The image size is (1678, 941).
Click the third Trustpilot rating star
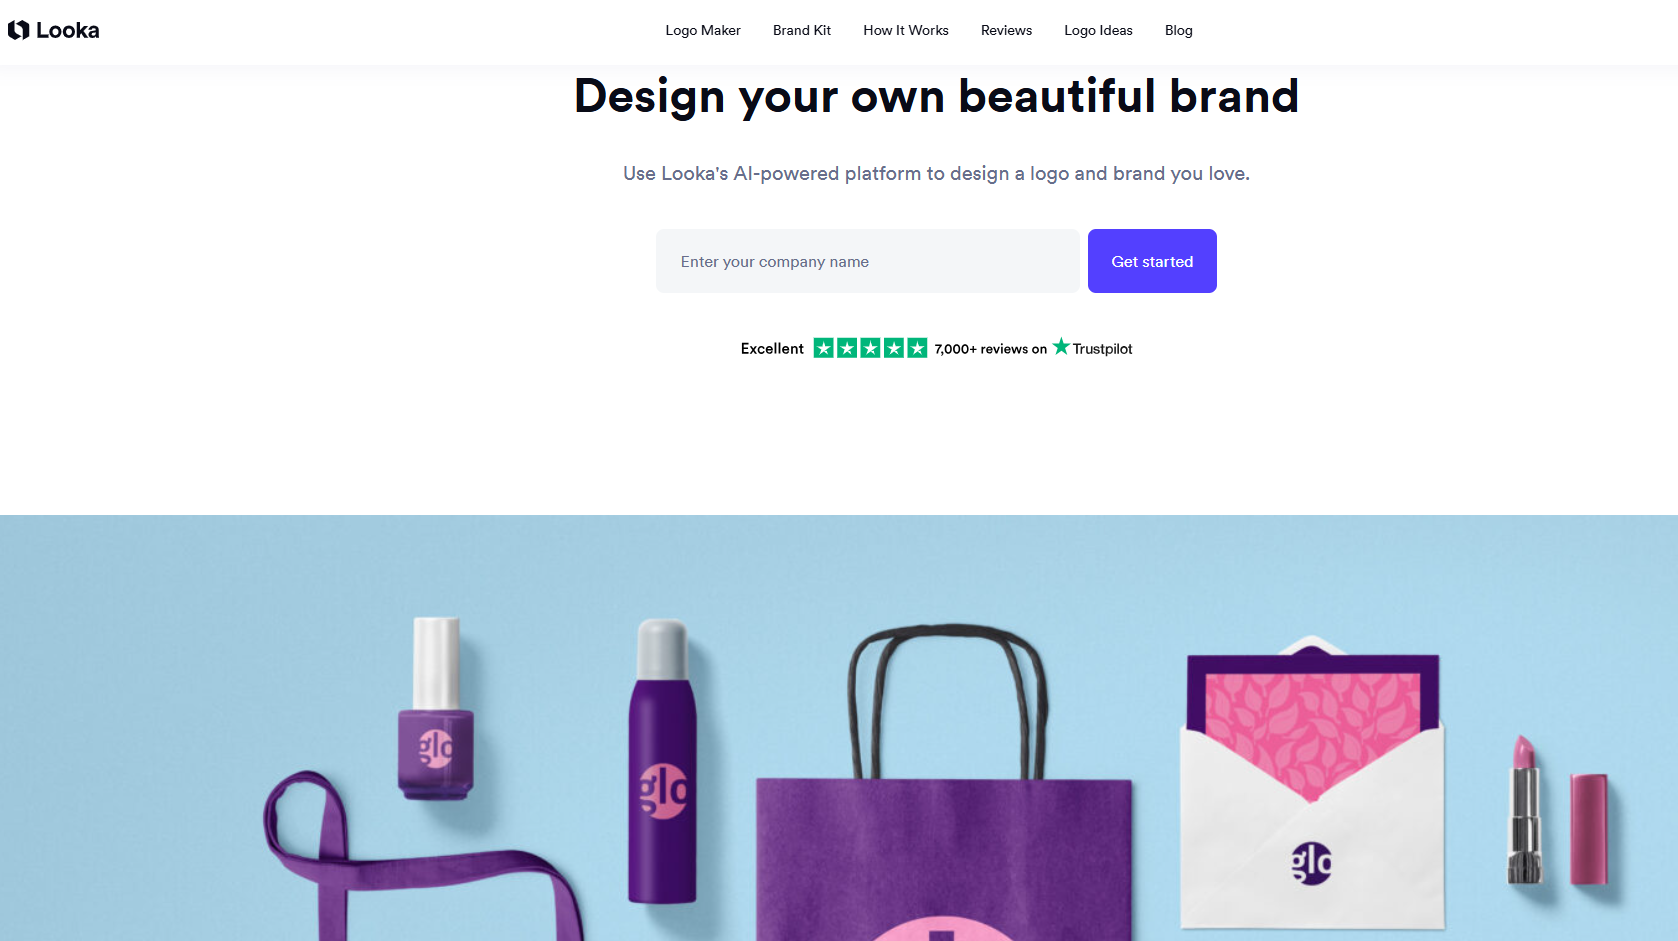pyautogui.click(x=870, y=348)
